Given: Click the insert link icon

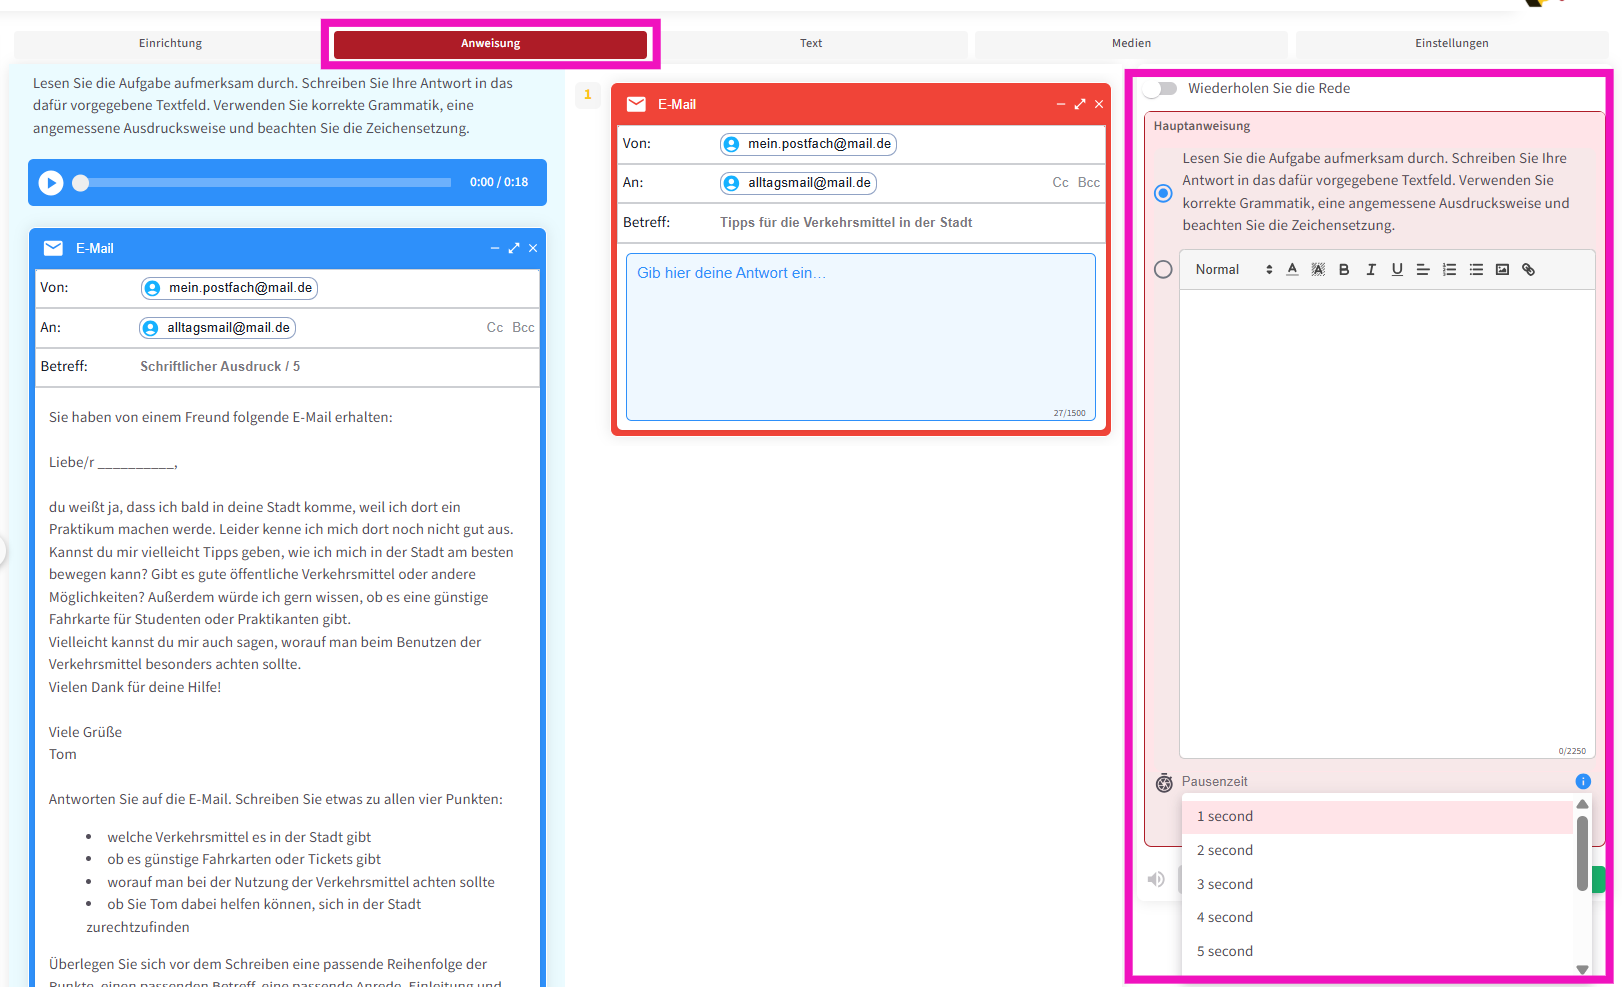Looking at the screenshot, I should click(1528, 270).
